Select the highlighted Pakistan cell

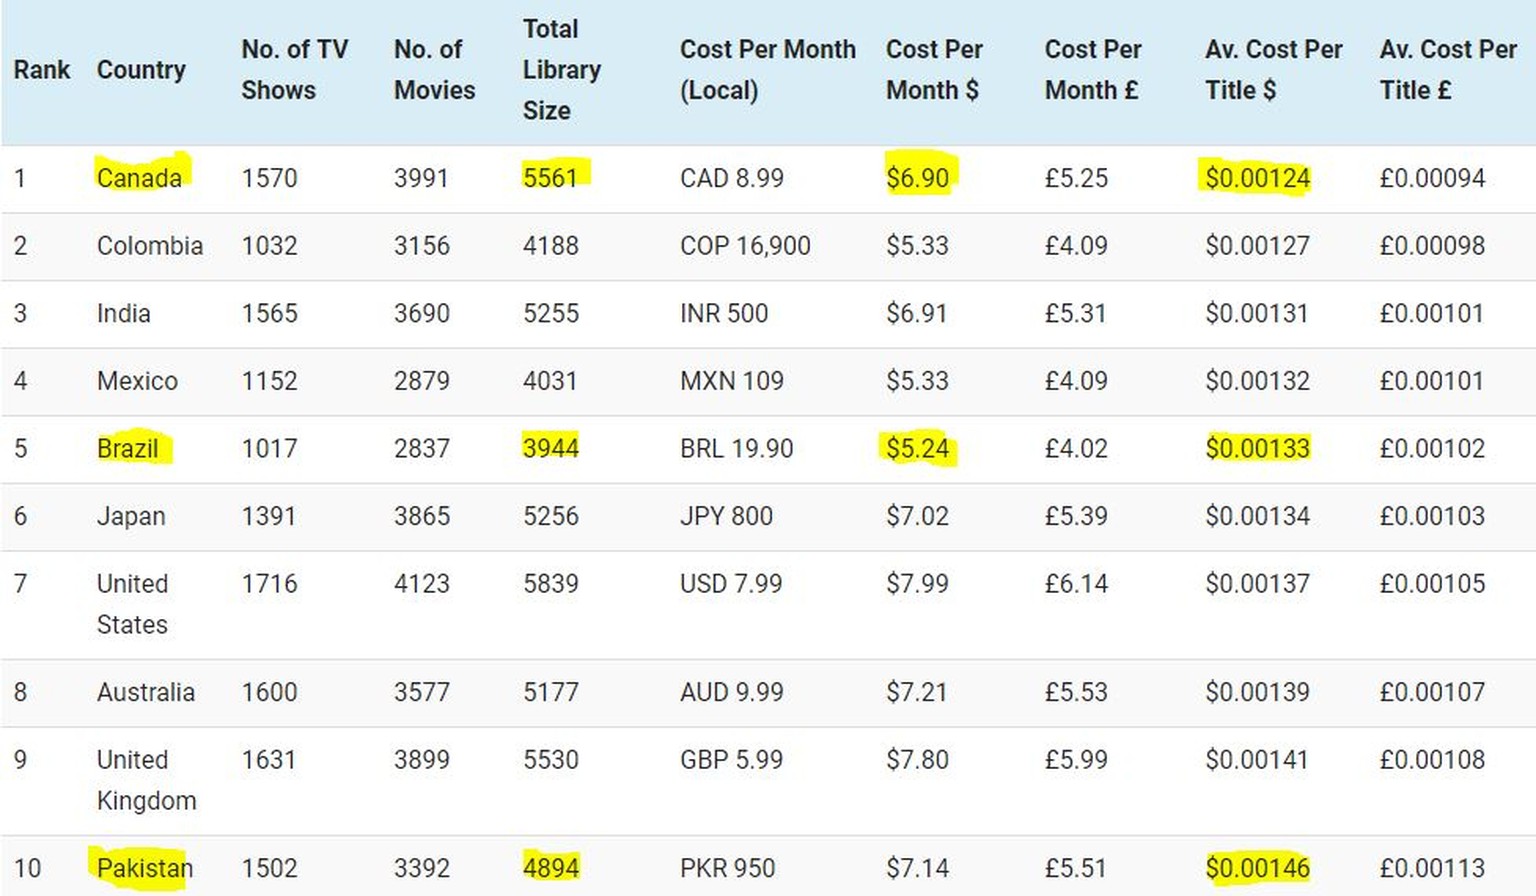[144, 868]
